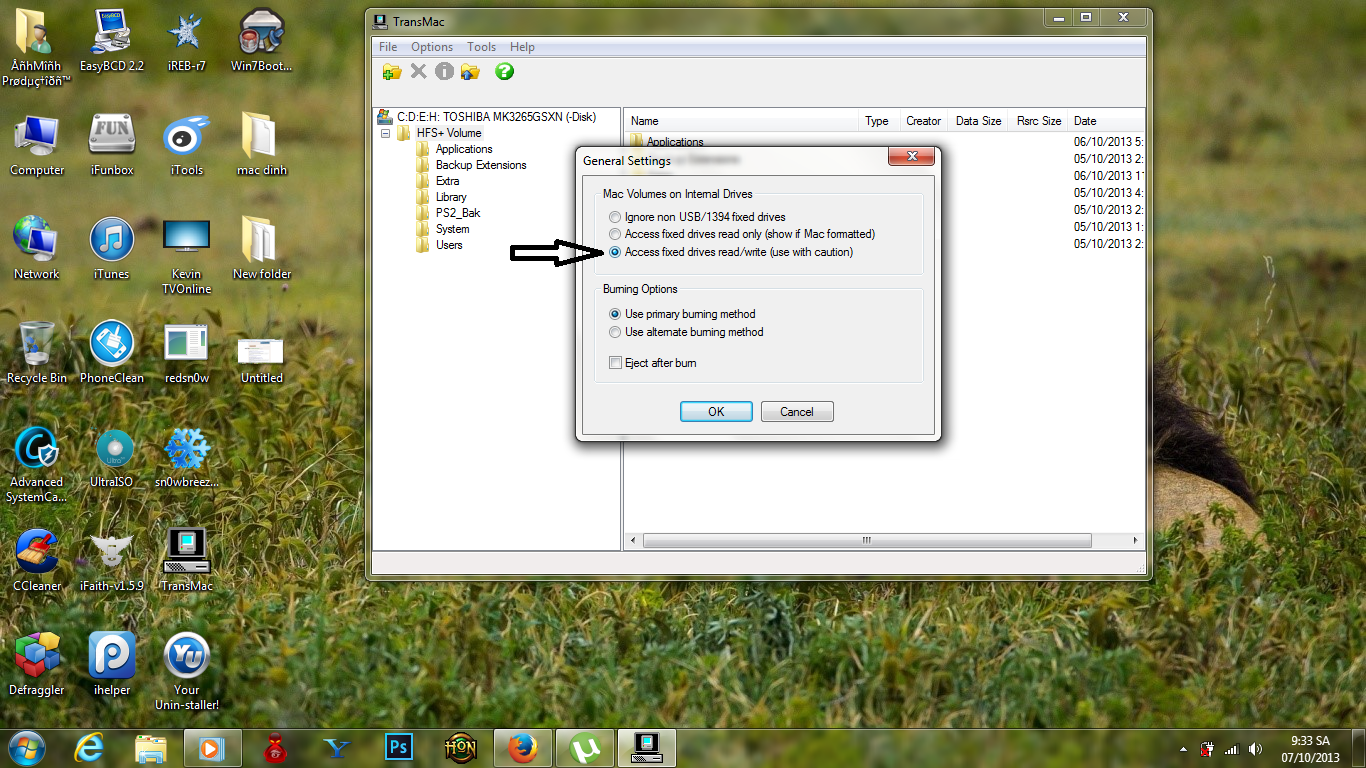
Task: Click the Photoshop icon in the taskbar
Action: click(399, 747)
